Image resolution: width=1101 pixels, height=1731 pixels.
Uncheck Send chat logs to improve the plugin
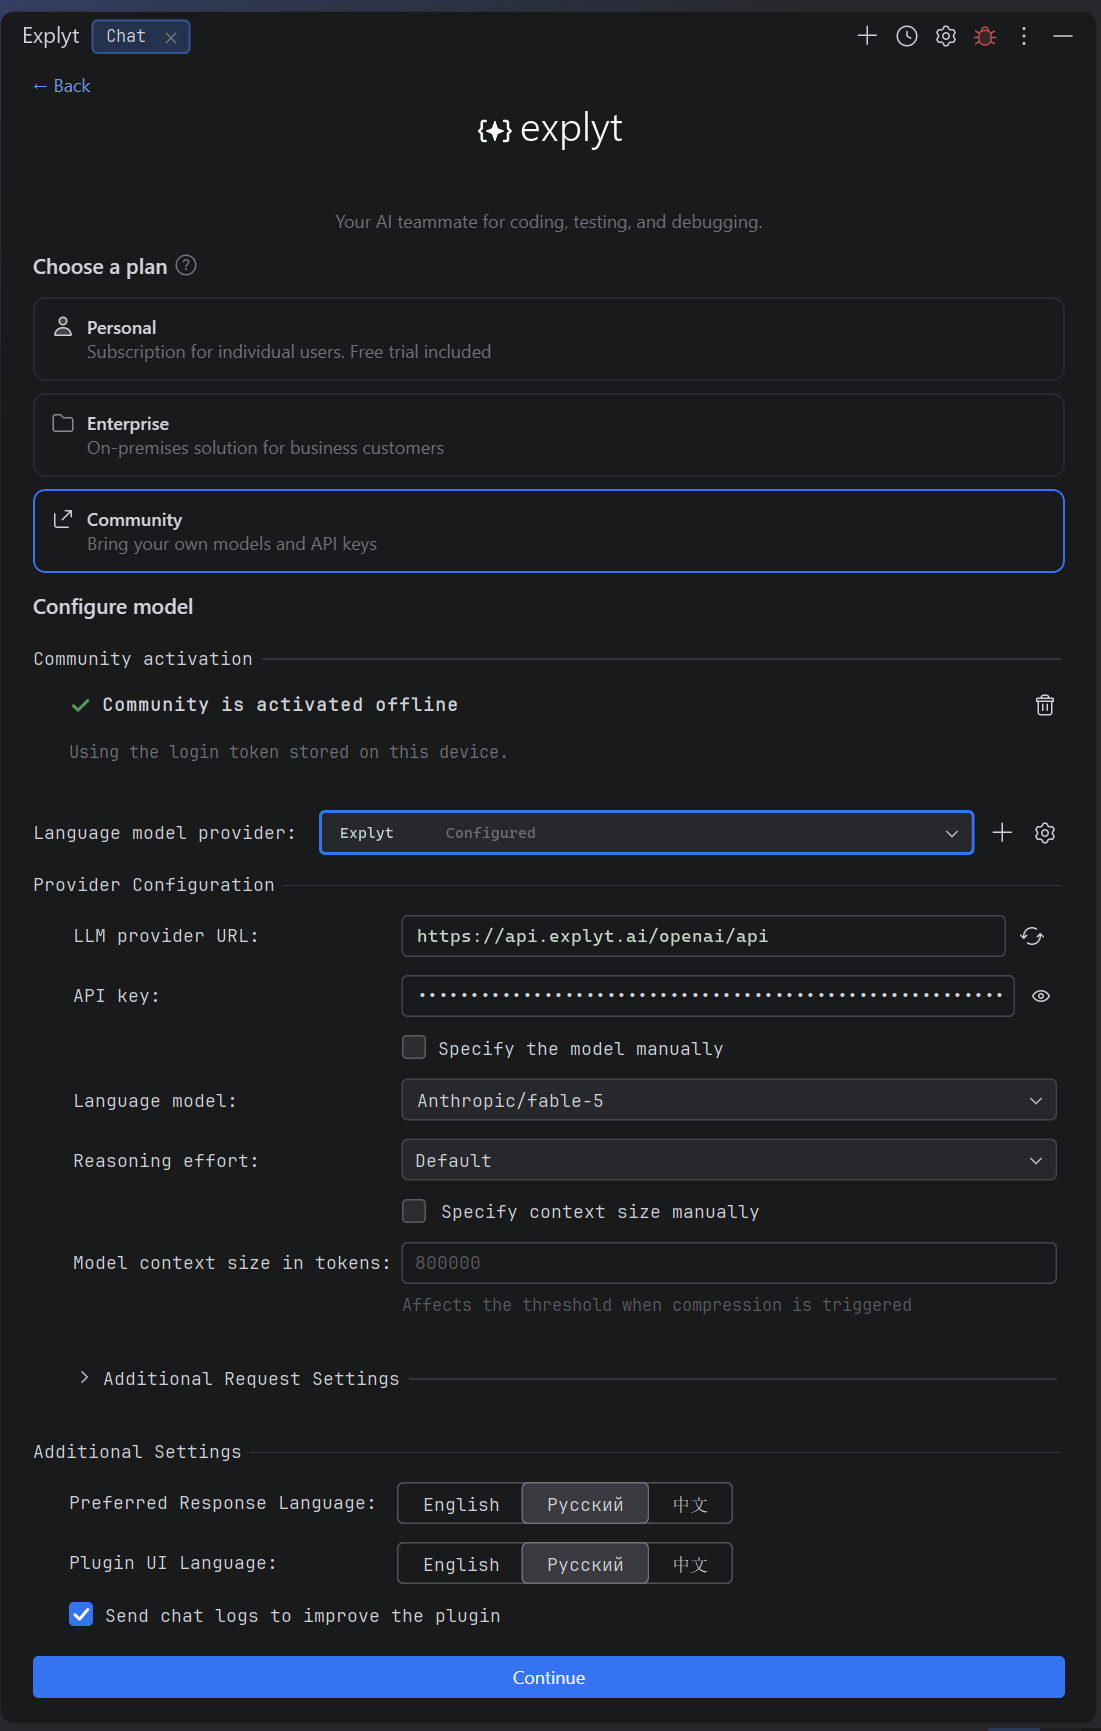(81, 1615)
